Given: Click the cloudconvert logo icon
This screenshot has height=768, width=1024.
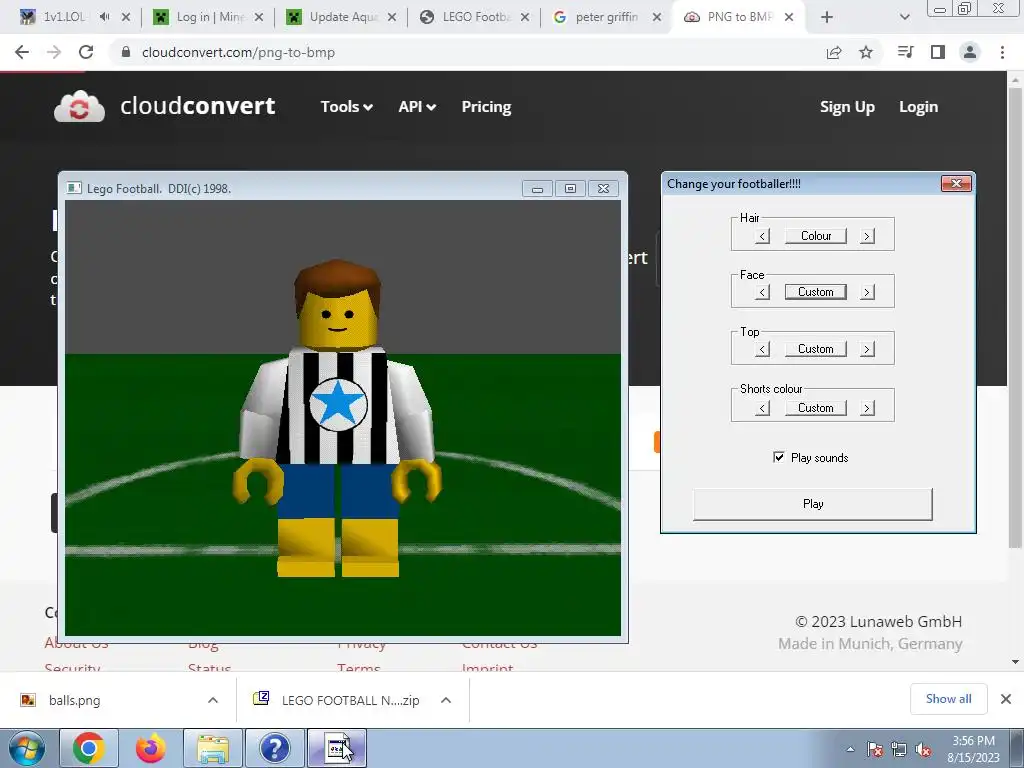Looking at the screenshot, I should (79, 106).
